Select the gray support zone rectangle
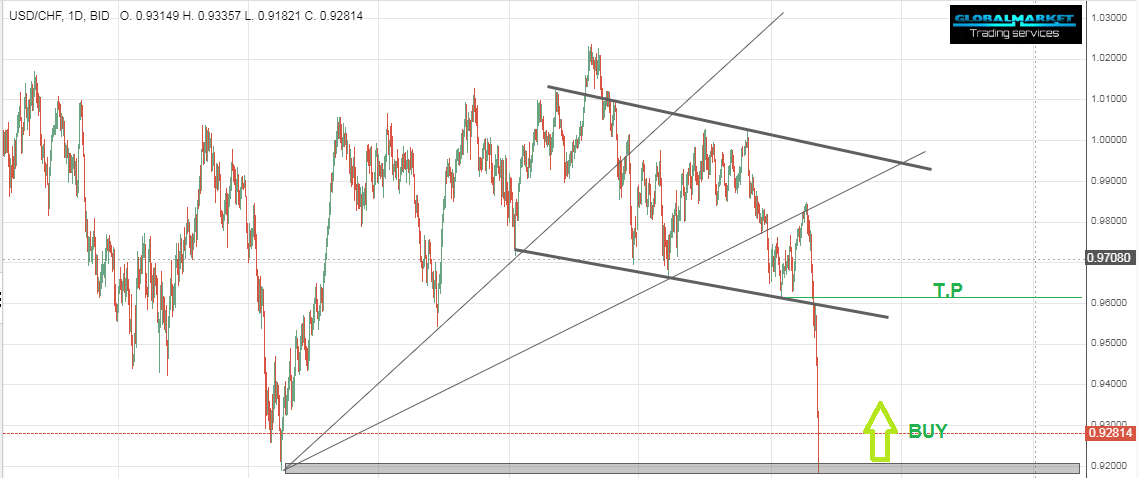 coord(680,468)
